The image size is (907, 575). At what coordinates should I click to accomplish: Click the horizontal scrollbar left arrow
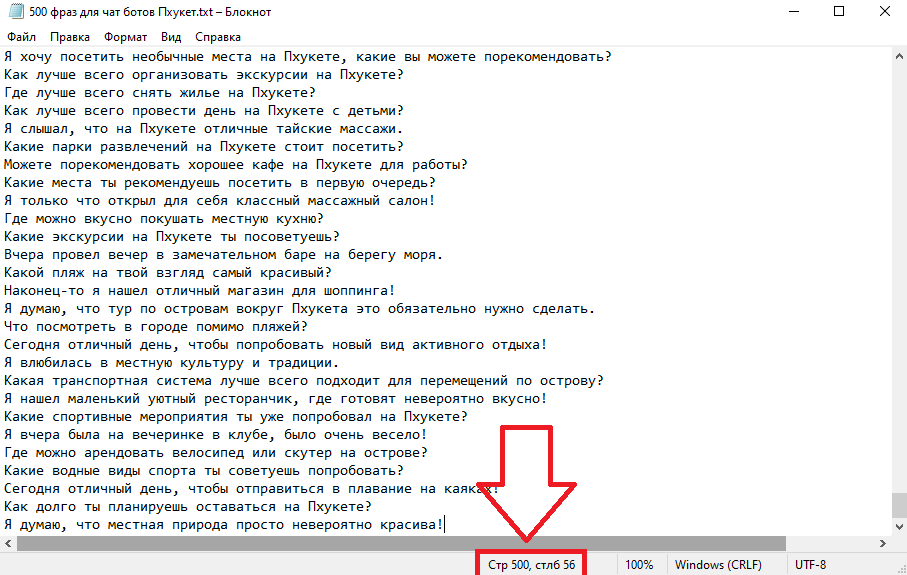pos(8,543)
